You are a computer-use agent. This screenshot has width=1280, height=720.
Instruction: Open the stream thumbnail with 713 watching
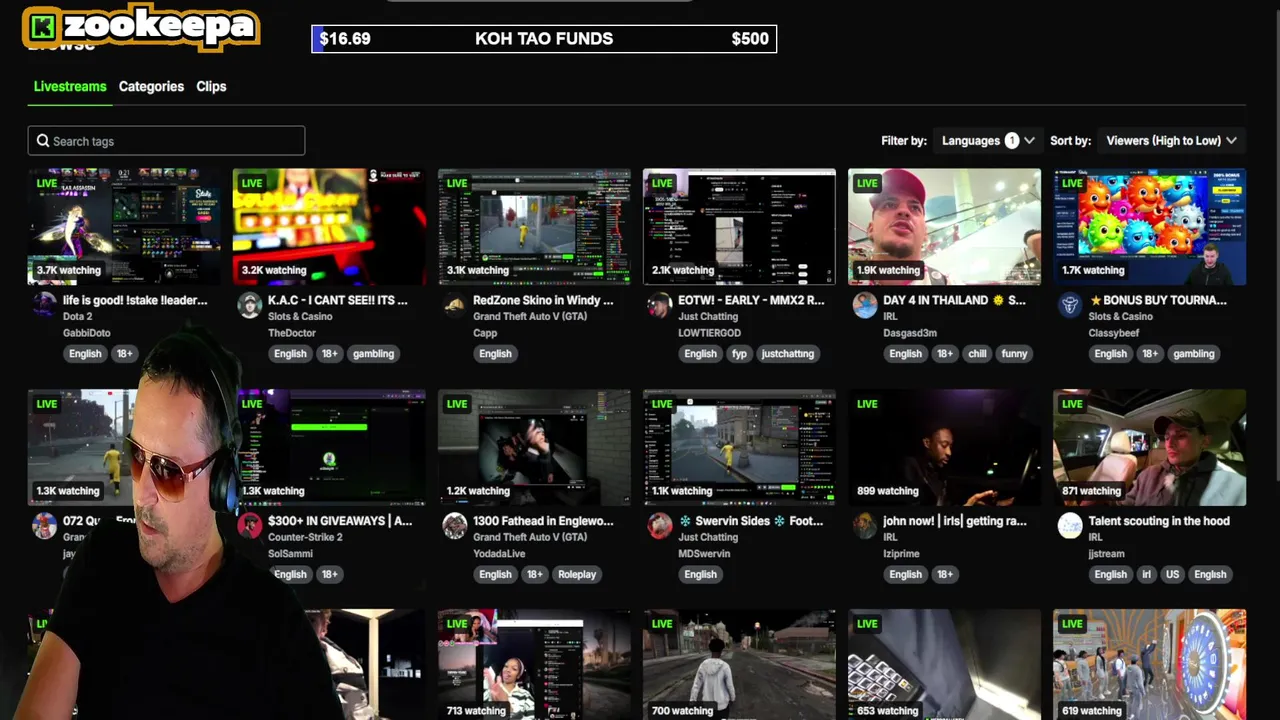point(534,664)
